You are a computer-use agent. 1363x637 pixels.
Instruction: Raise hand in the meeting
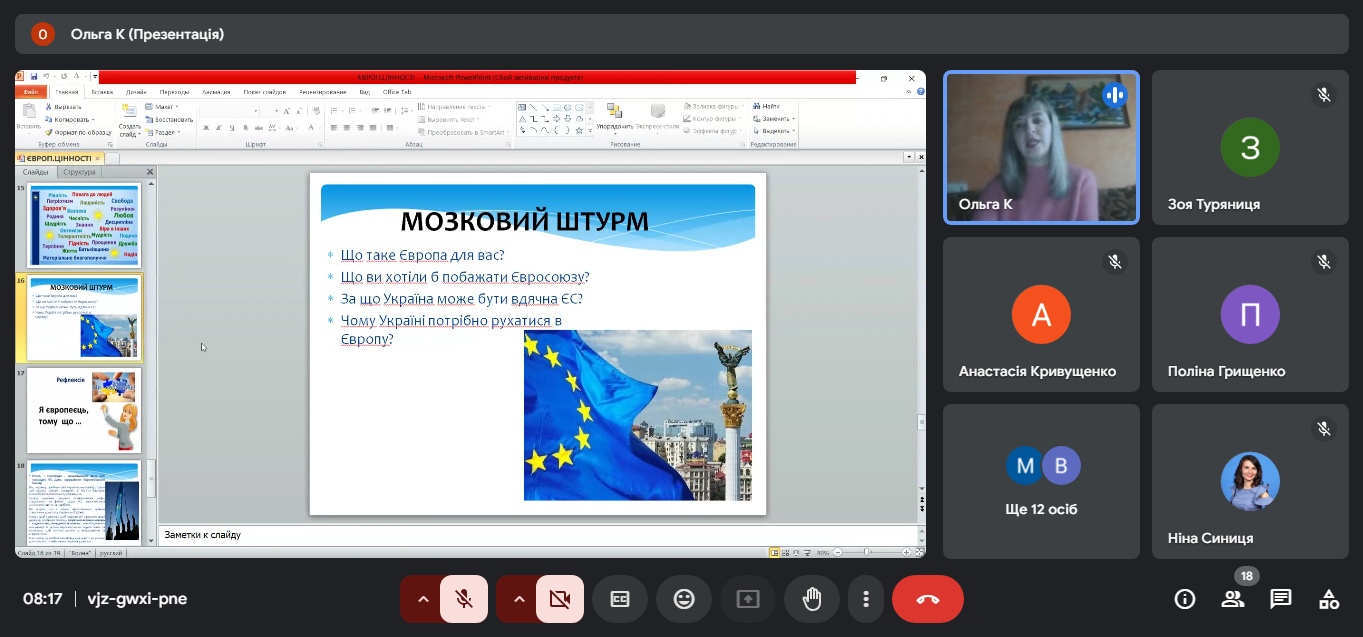click(x=812, y=599)
